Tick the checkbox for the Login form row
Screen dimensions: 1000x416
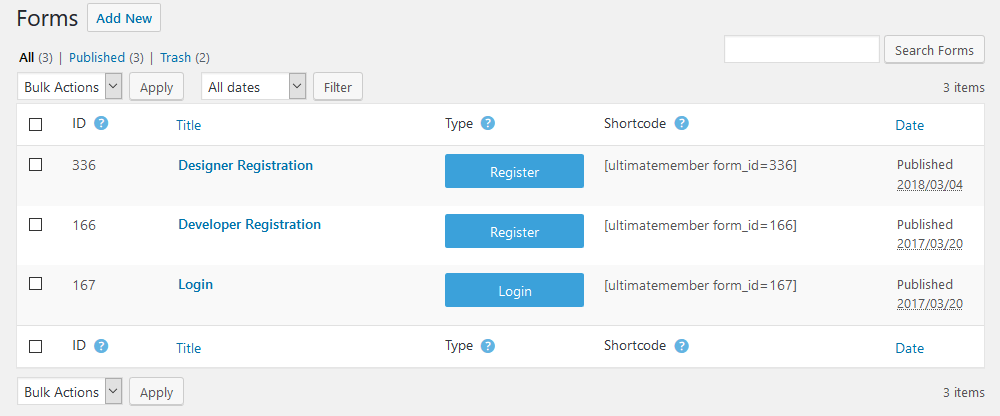36,284
